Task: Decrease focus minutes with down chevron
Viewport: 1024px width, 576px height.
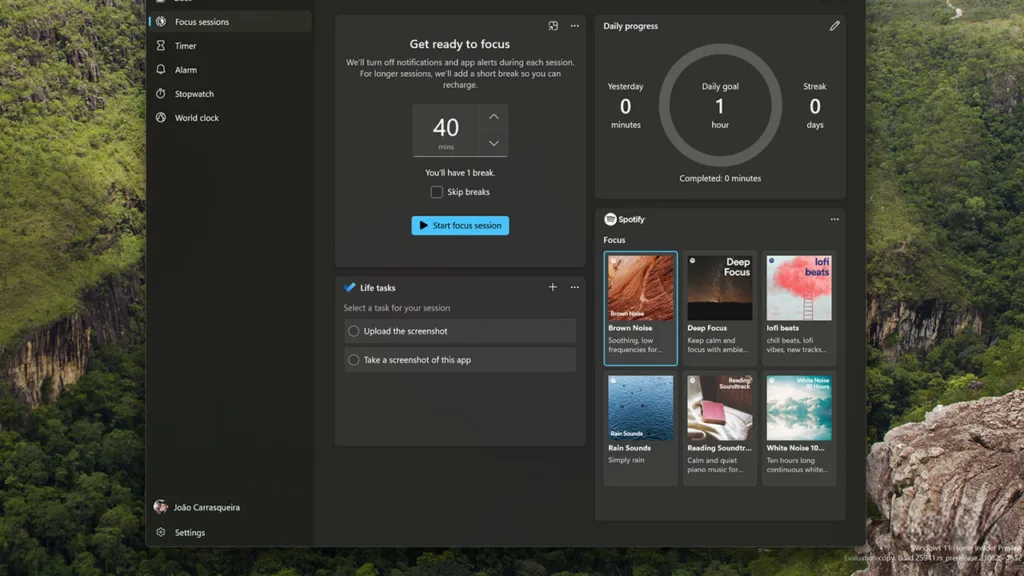Action: [494, 143]
